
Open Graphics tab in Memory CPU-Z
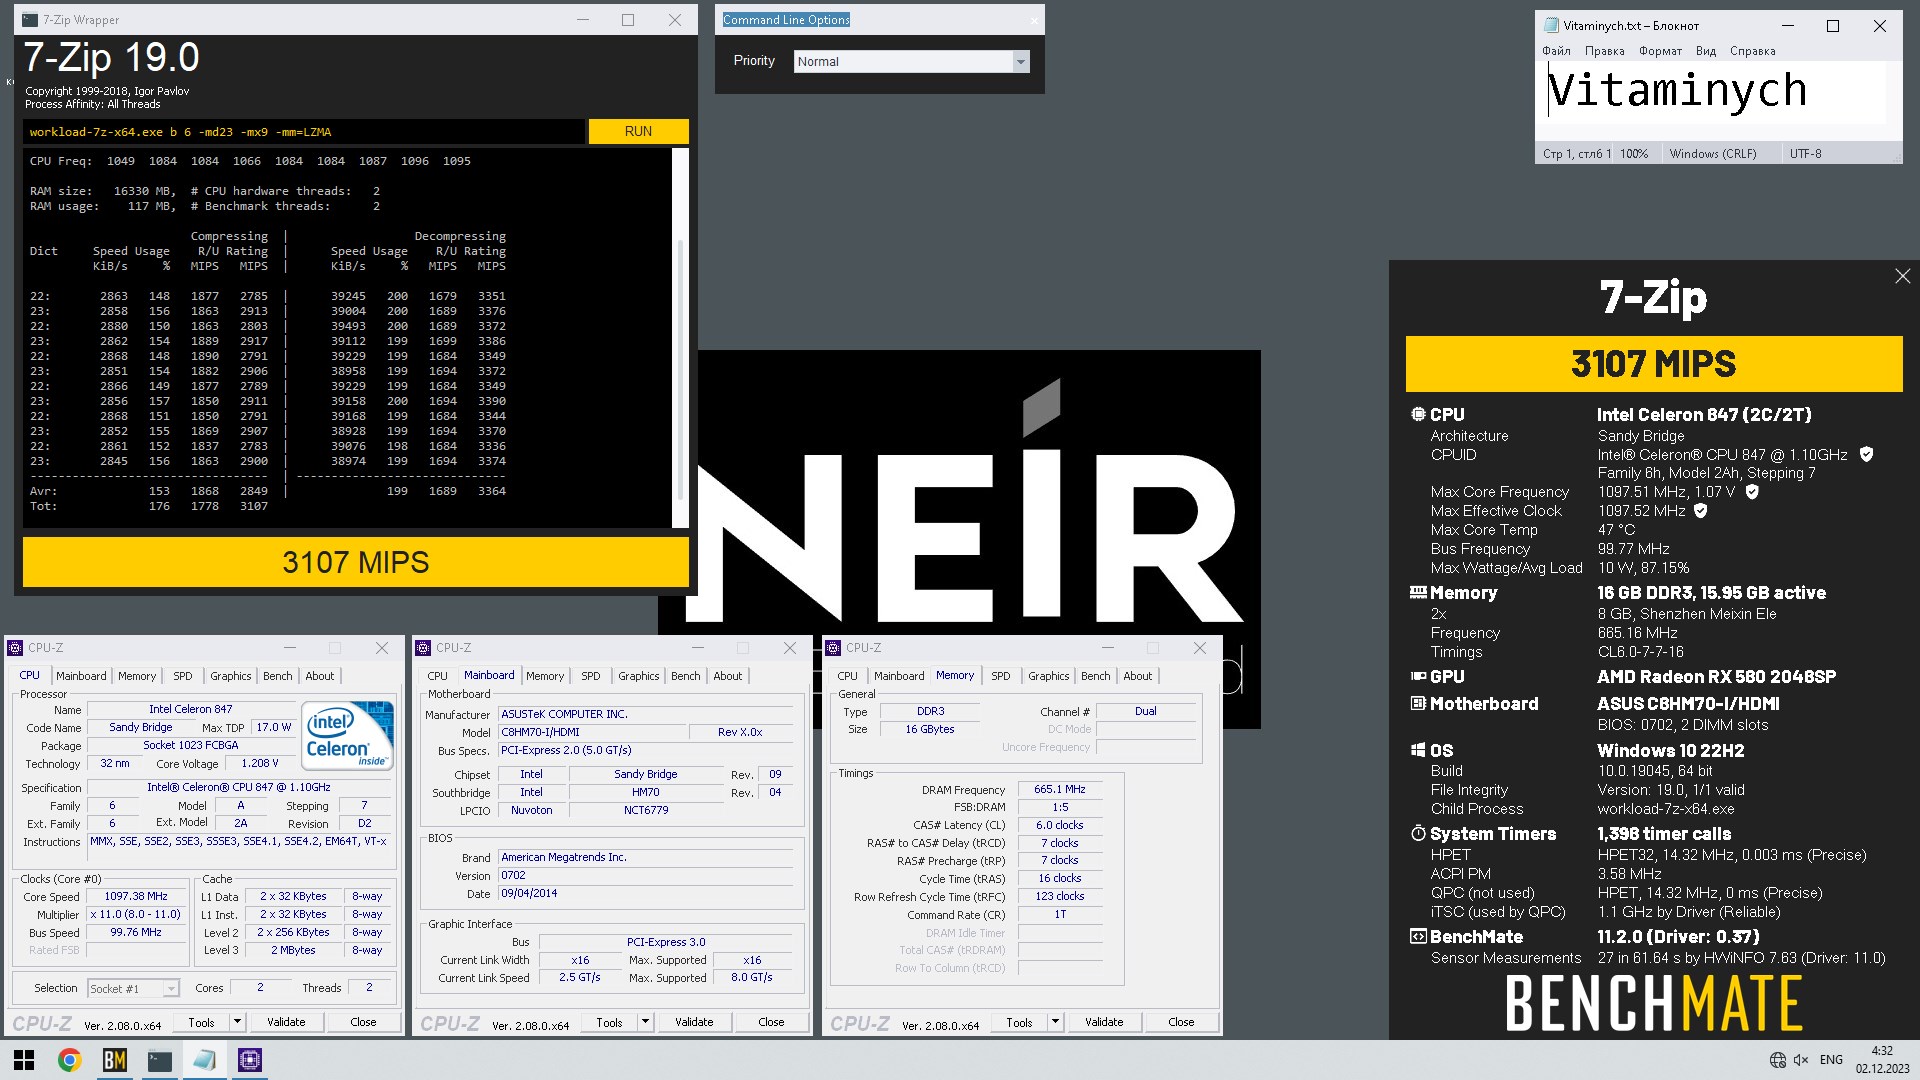(x=1049, y=676)
